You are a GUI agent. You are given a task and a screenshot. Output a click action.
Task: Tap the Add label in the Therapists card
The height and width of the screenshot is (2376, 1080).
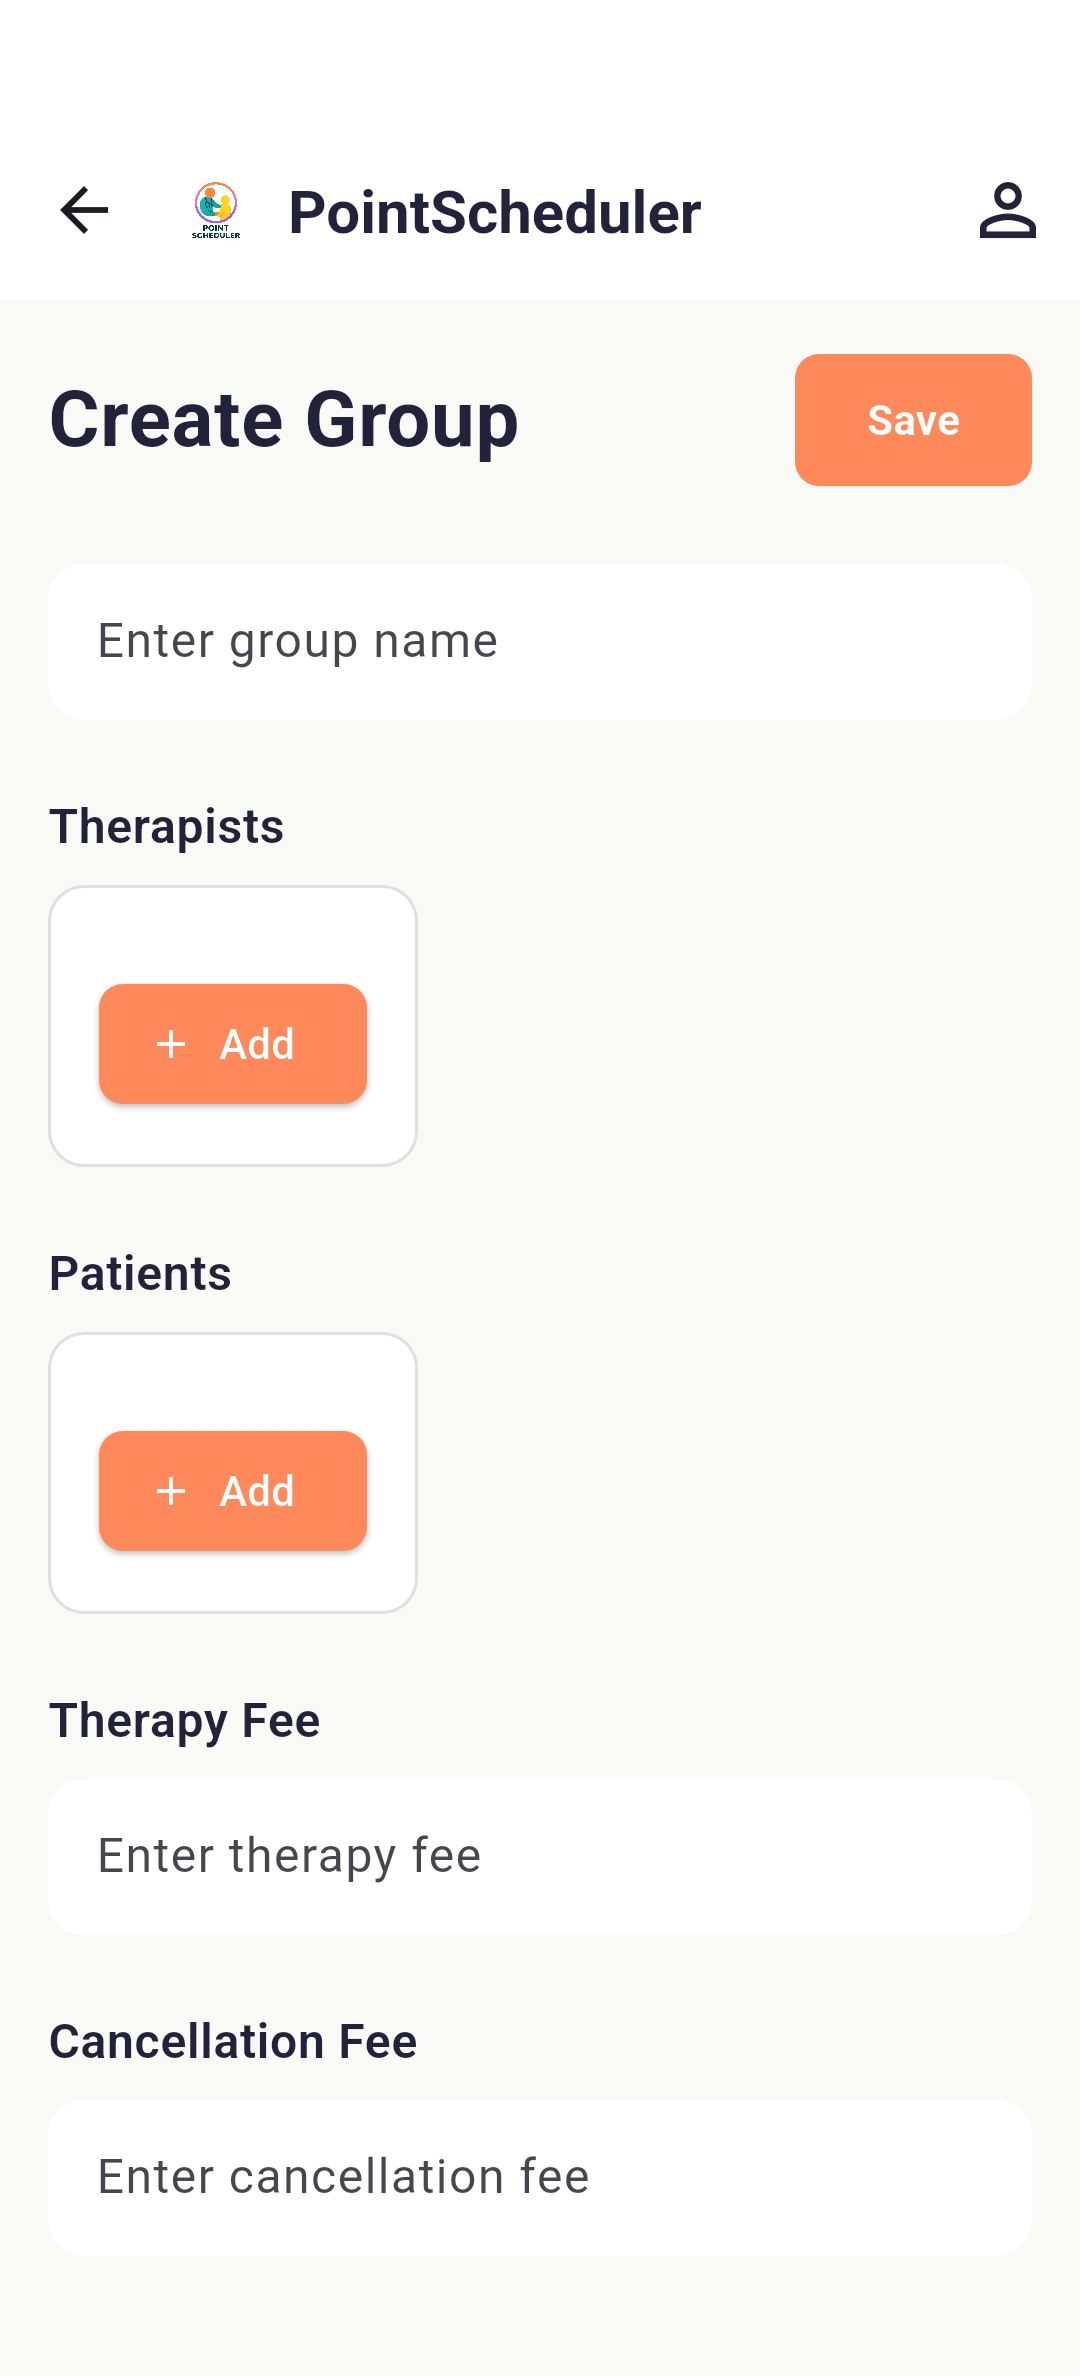257,1044
